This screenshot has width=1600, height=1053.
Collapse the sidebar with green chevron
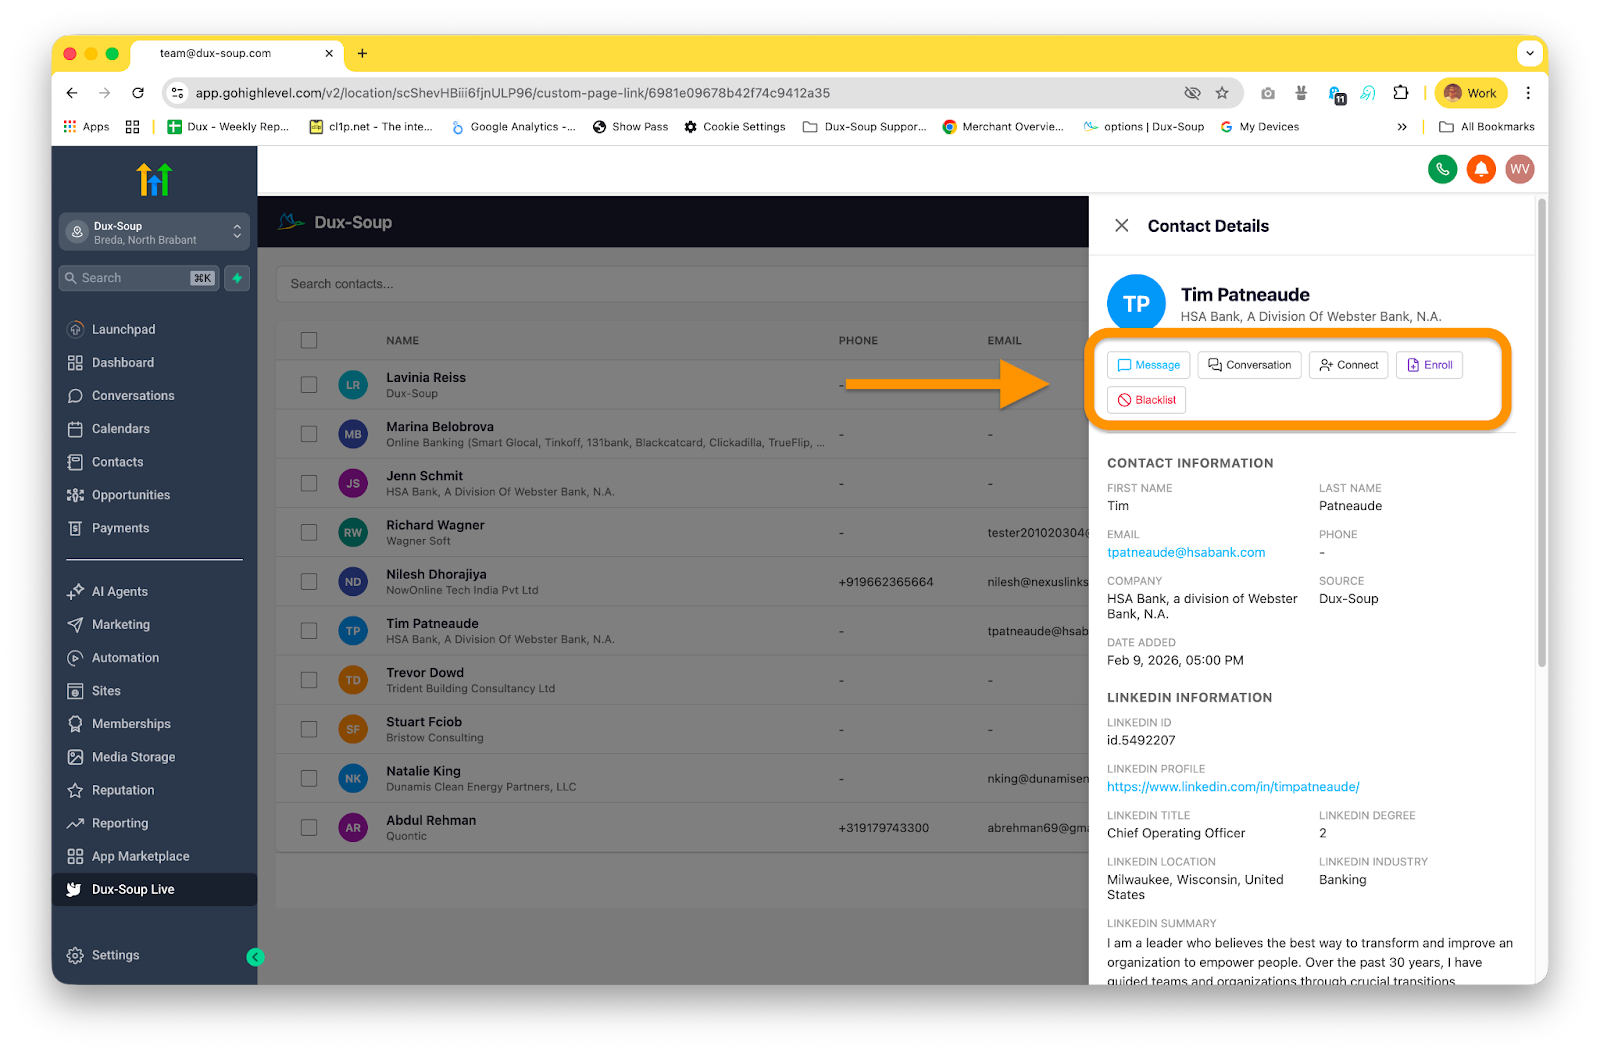tap(255, 957)
